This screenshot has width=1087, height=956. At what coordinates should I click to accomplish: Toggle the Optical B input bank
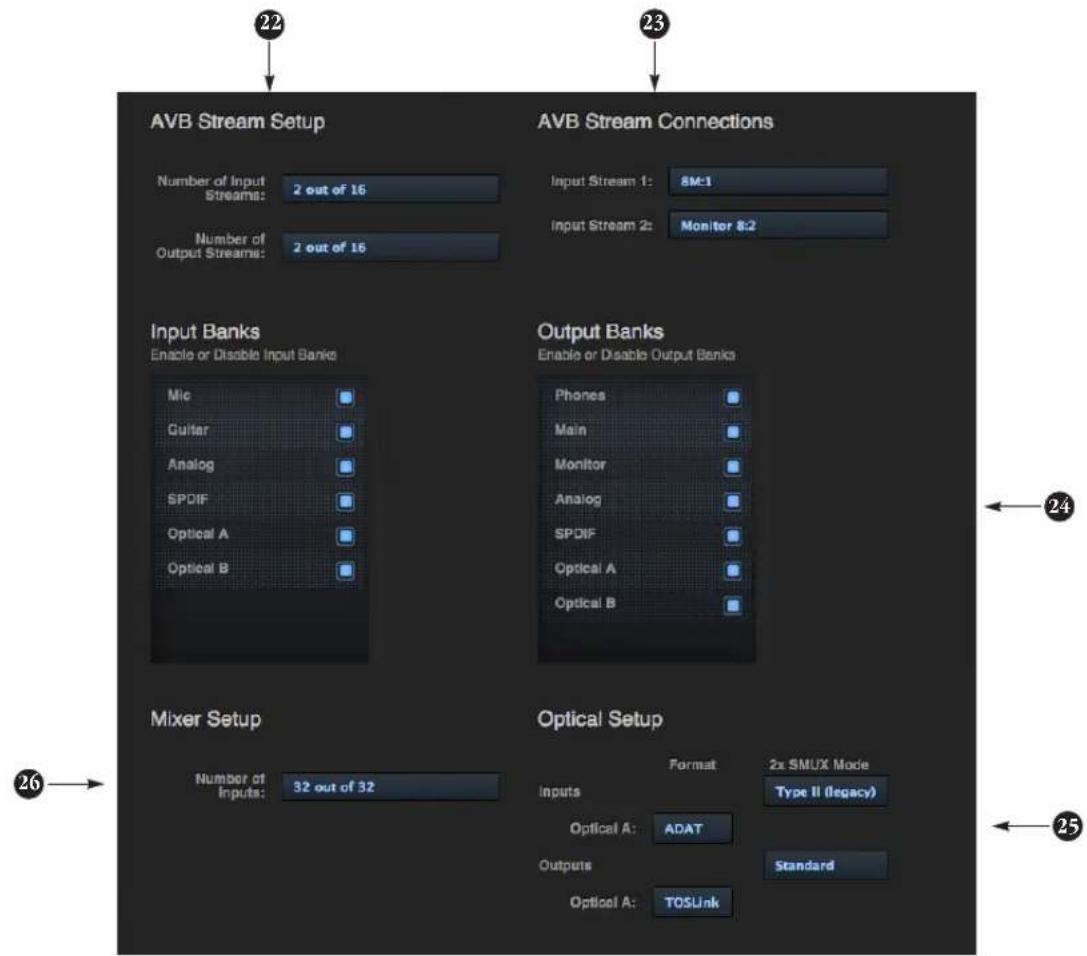[x=345, y=571]
